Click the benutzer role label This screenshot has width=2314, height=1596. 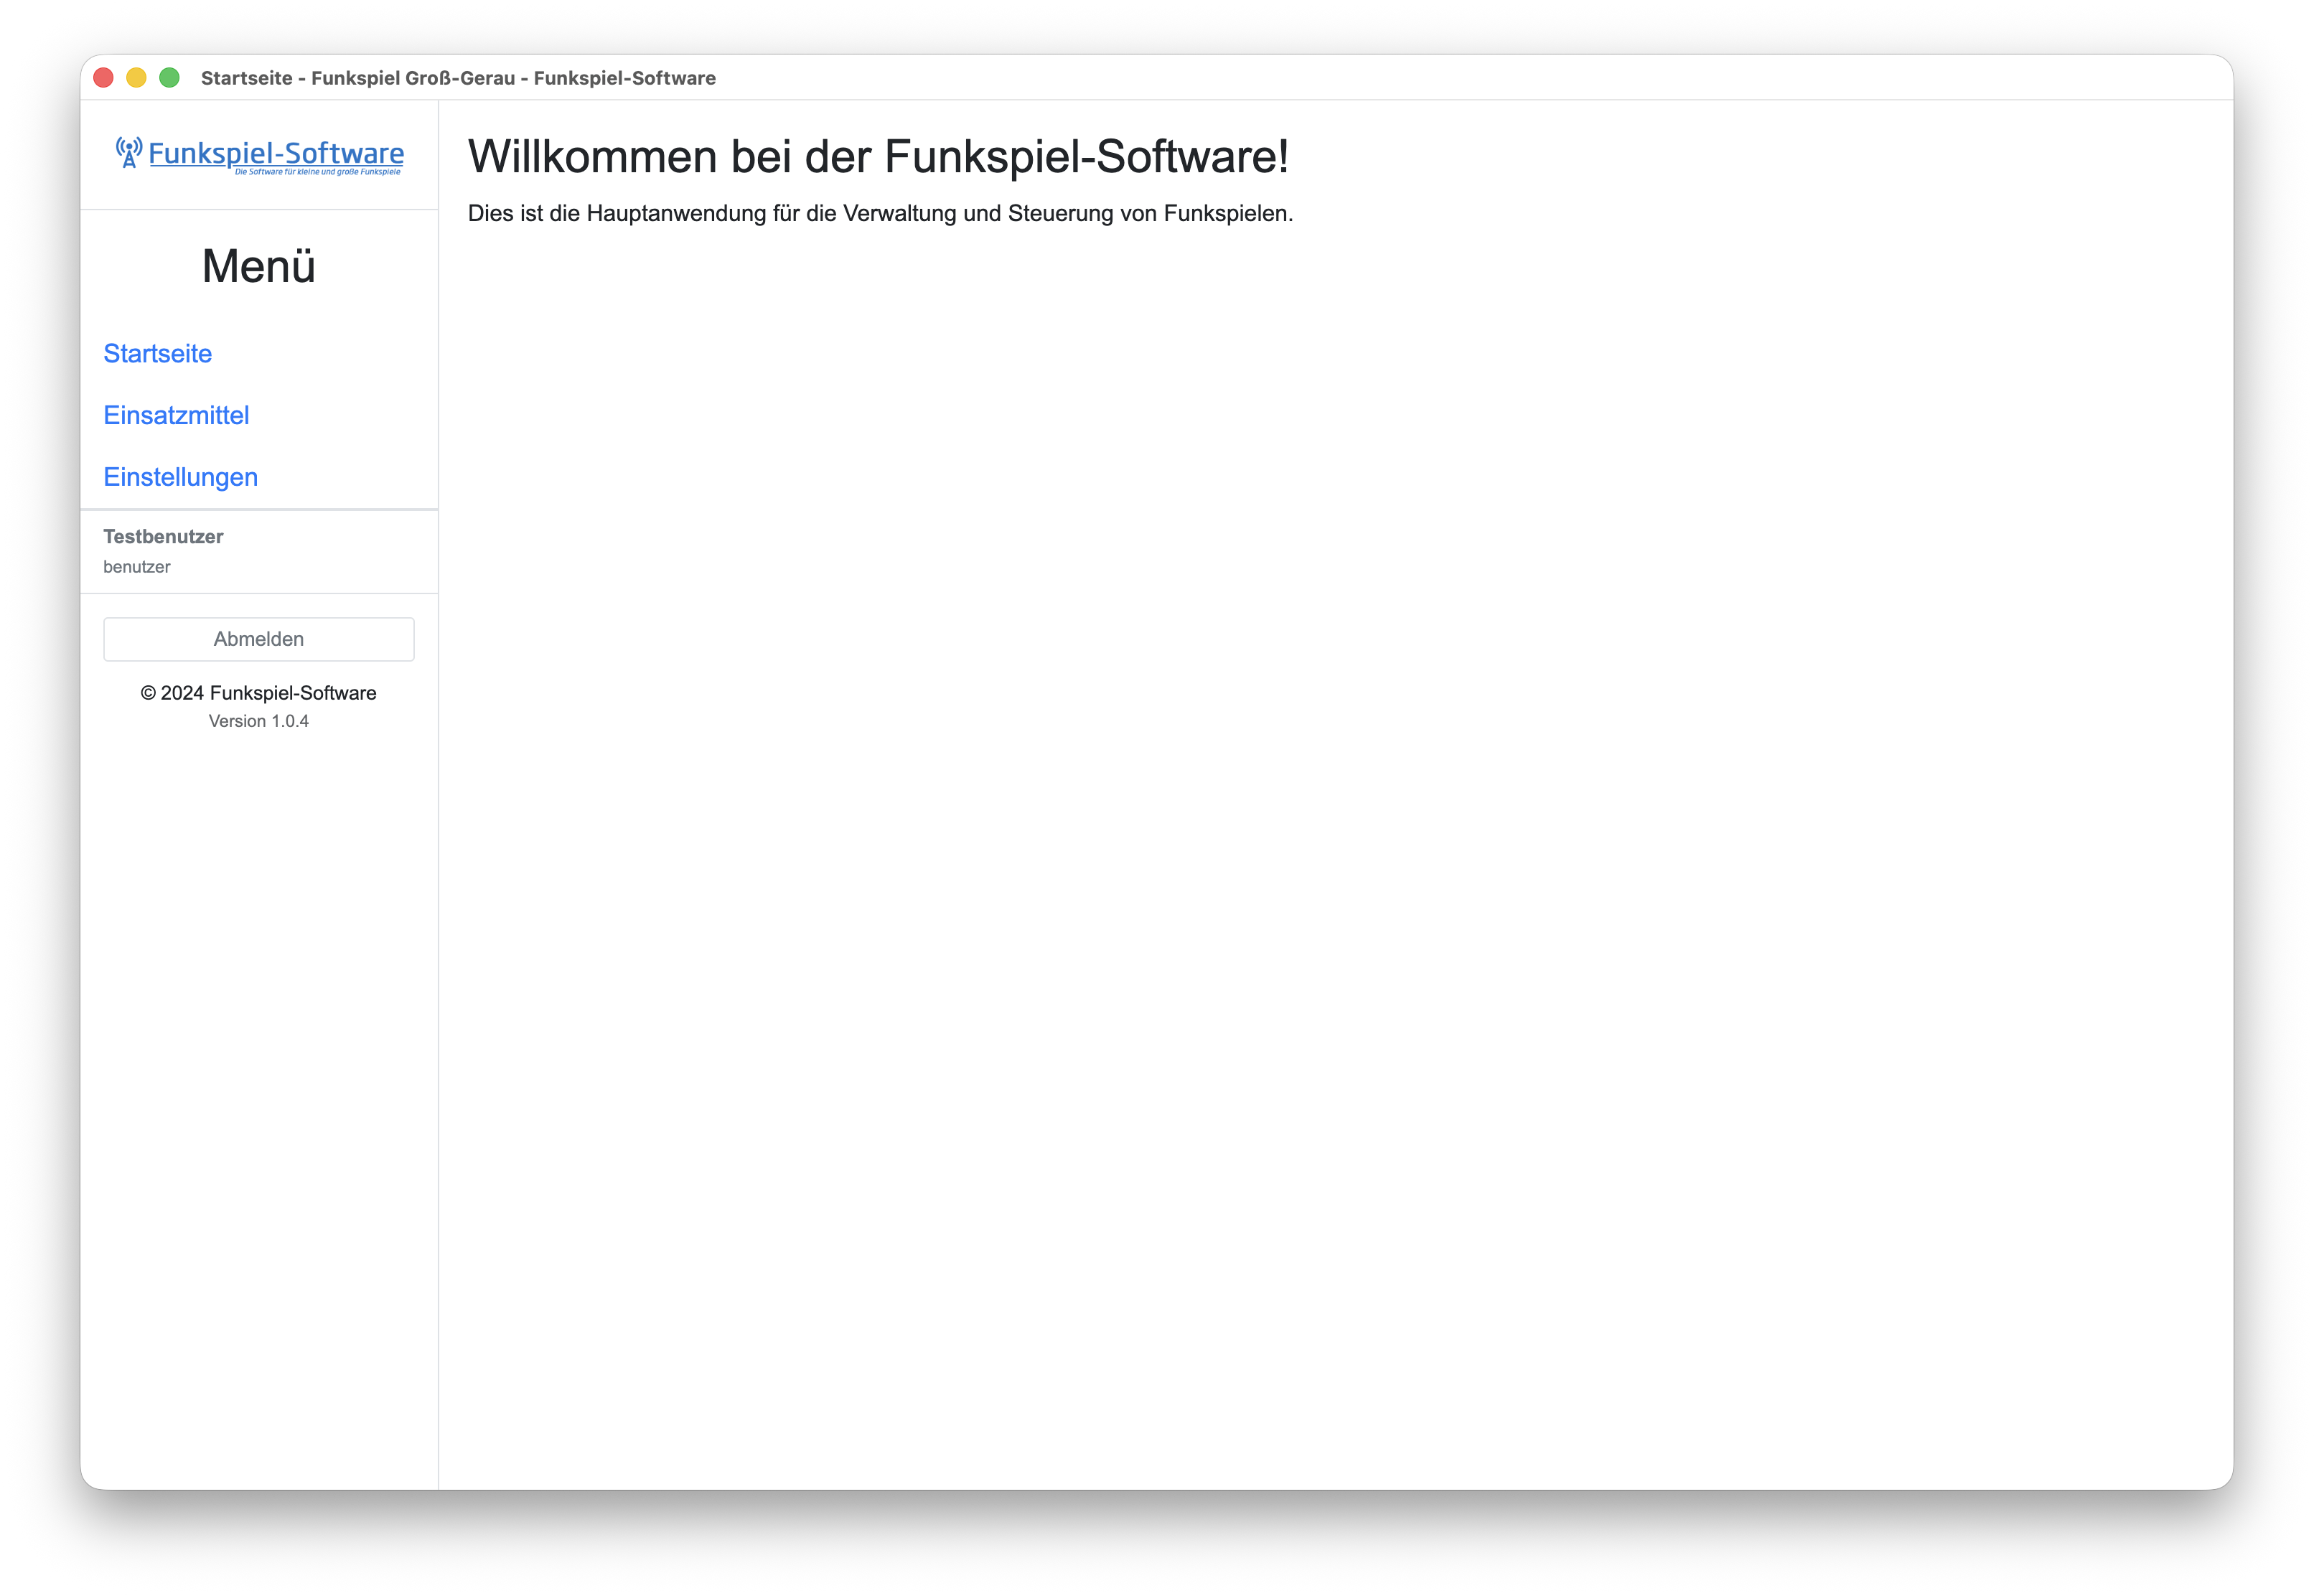coord(137,566)
